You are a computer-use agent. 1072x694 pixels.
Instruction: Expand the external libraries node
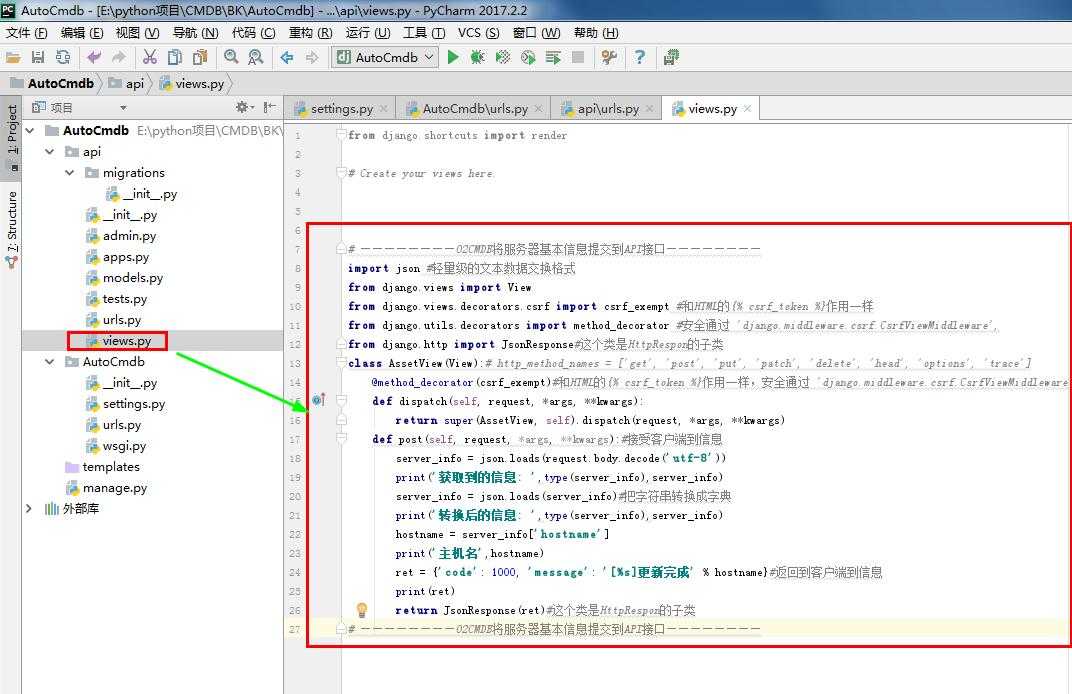tap(29, 509)
